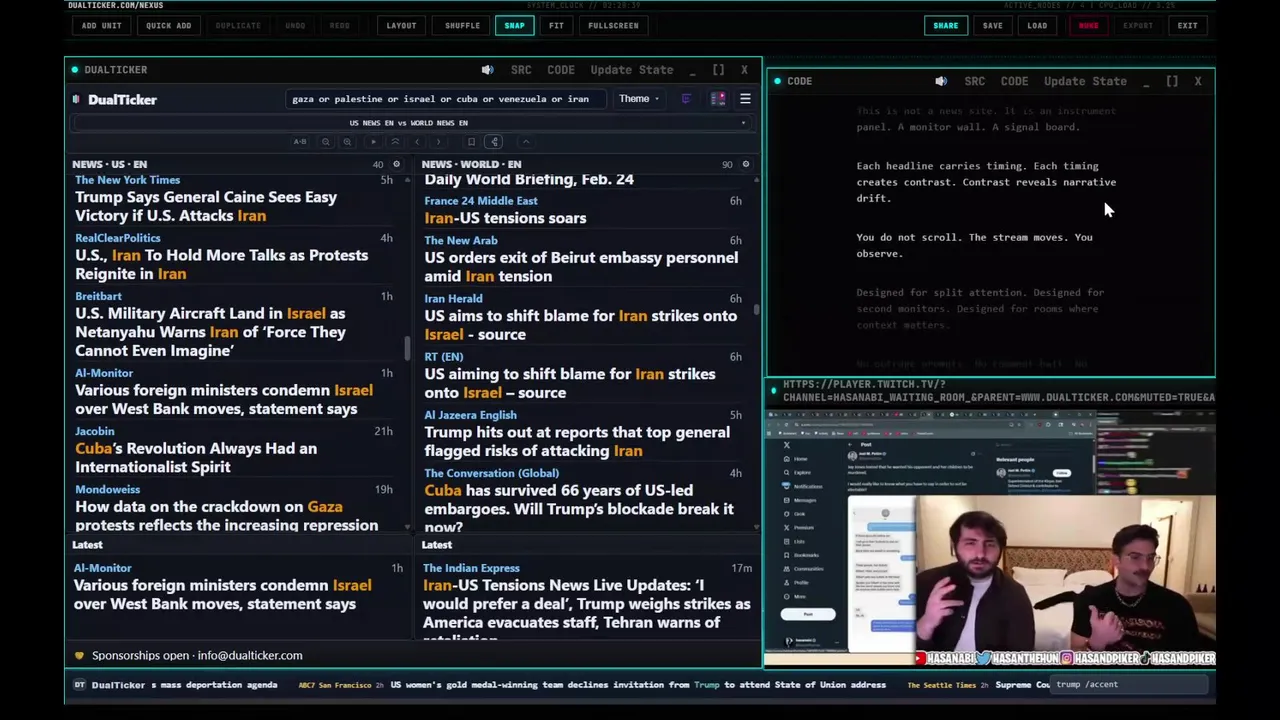The width and height of the screenshot is (1280, 720).
Task: Go to previous with left arrow icon
Action: click(417, 142)
